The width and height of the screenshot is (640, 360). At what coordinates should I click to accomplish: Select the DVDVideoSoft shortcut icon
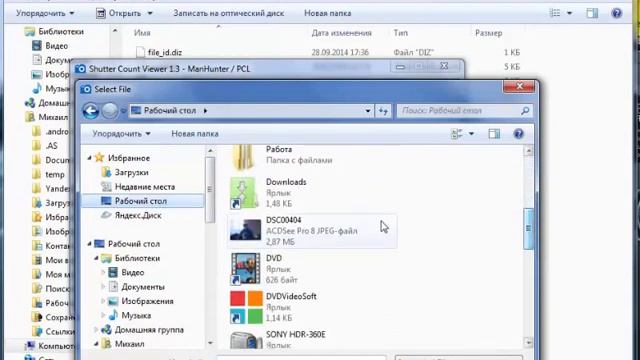click(x=246, y=307)
